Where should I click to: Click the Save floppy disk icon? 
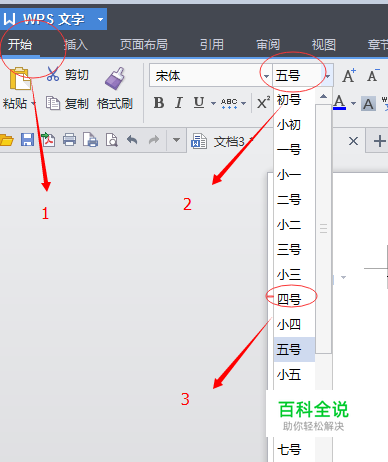click(27, 139)
